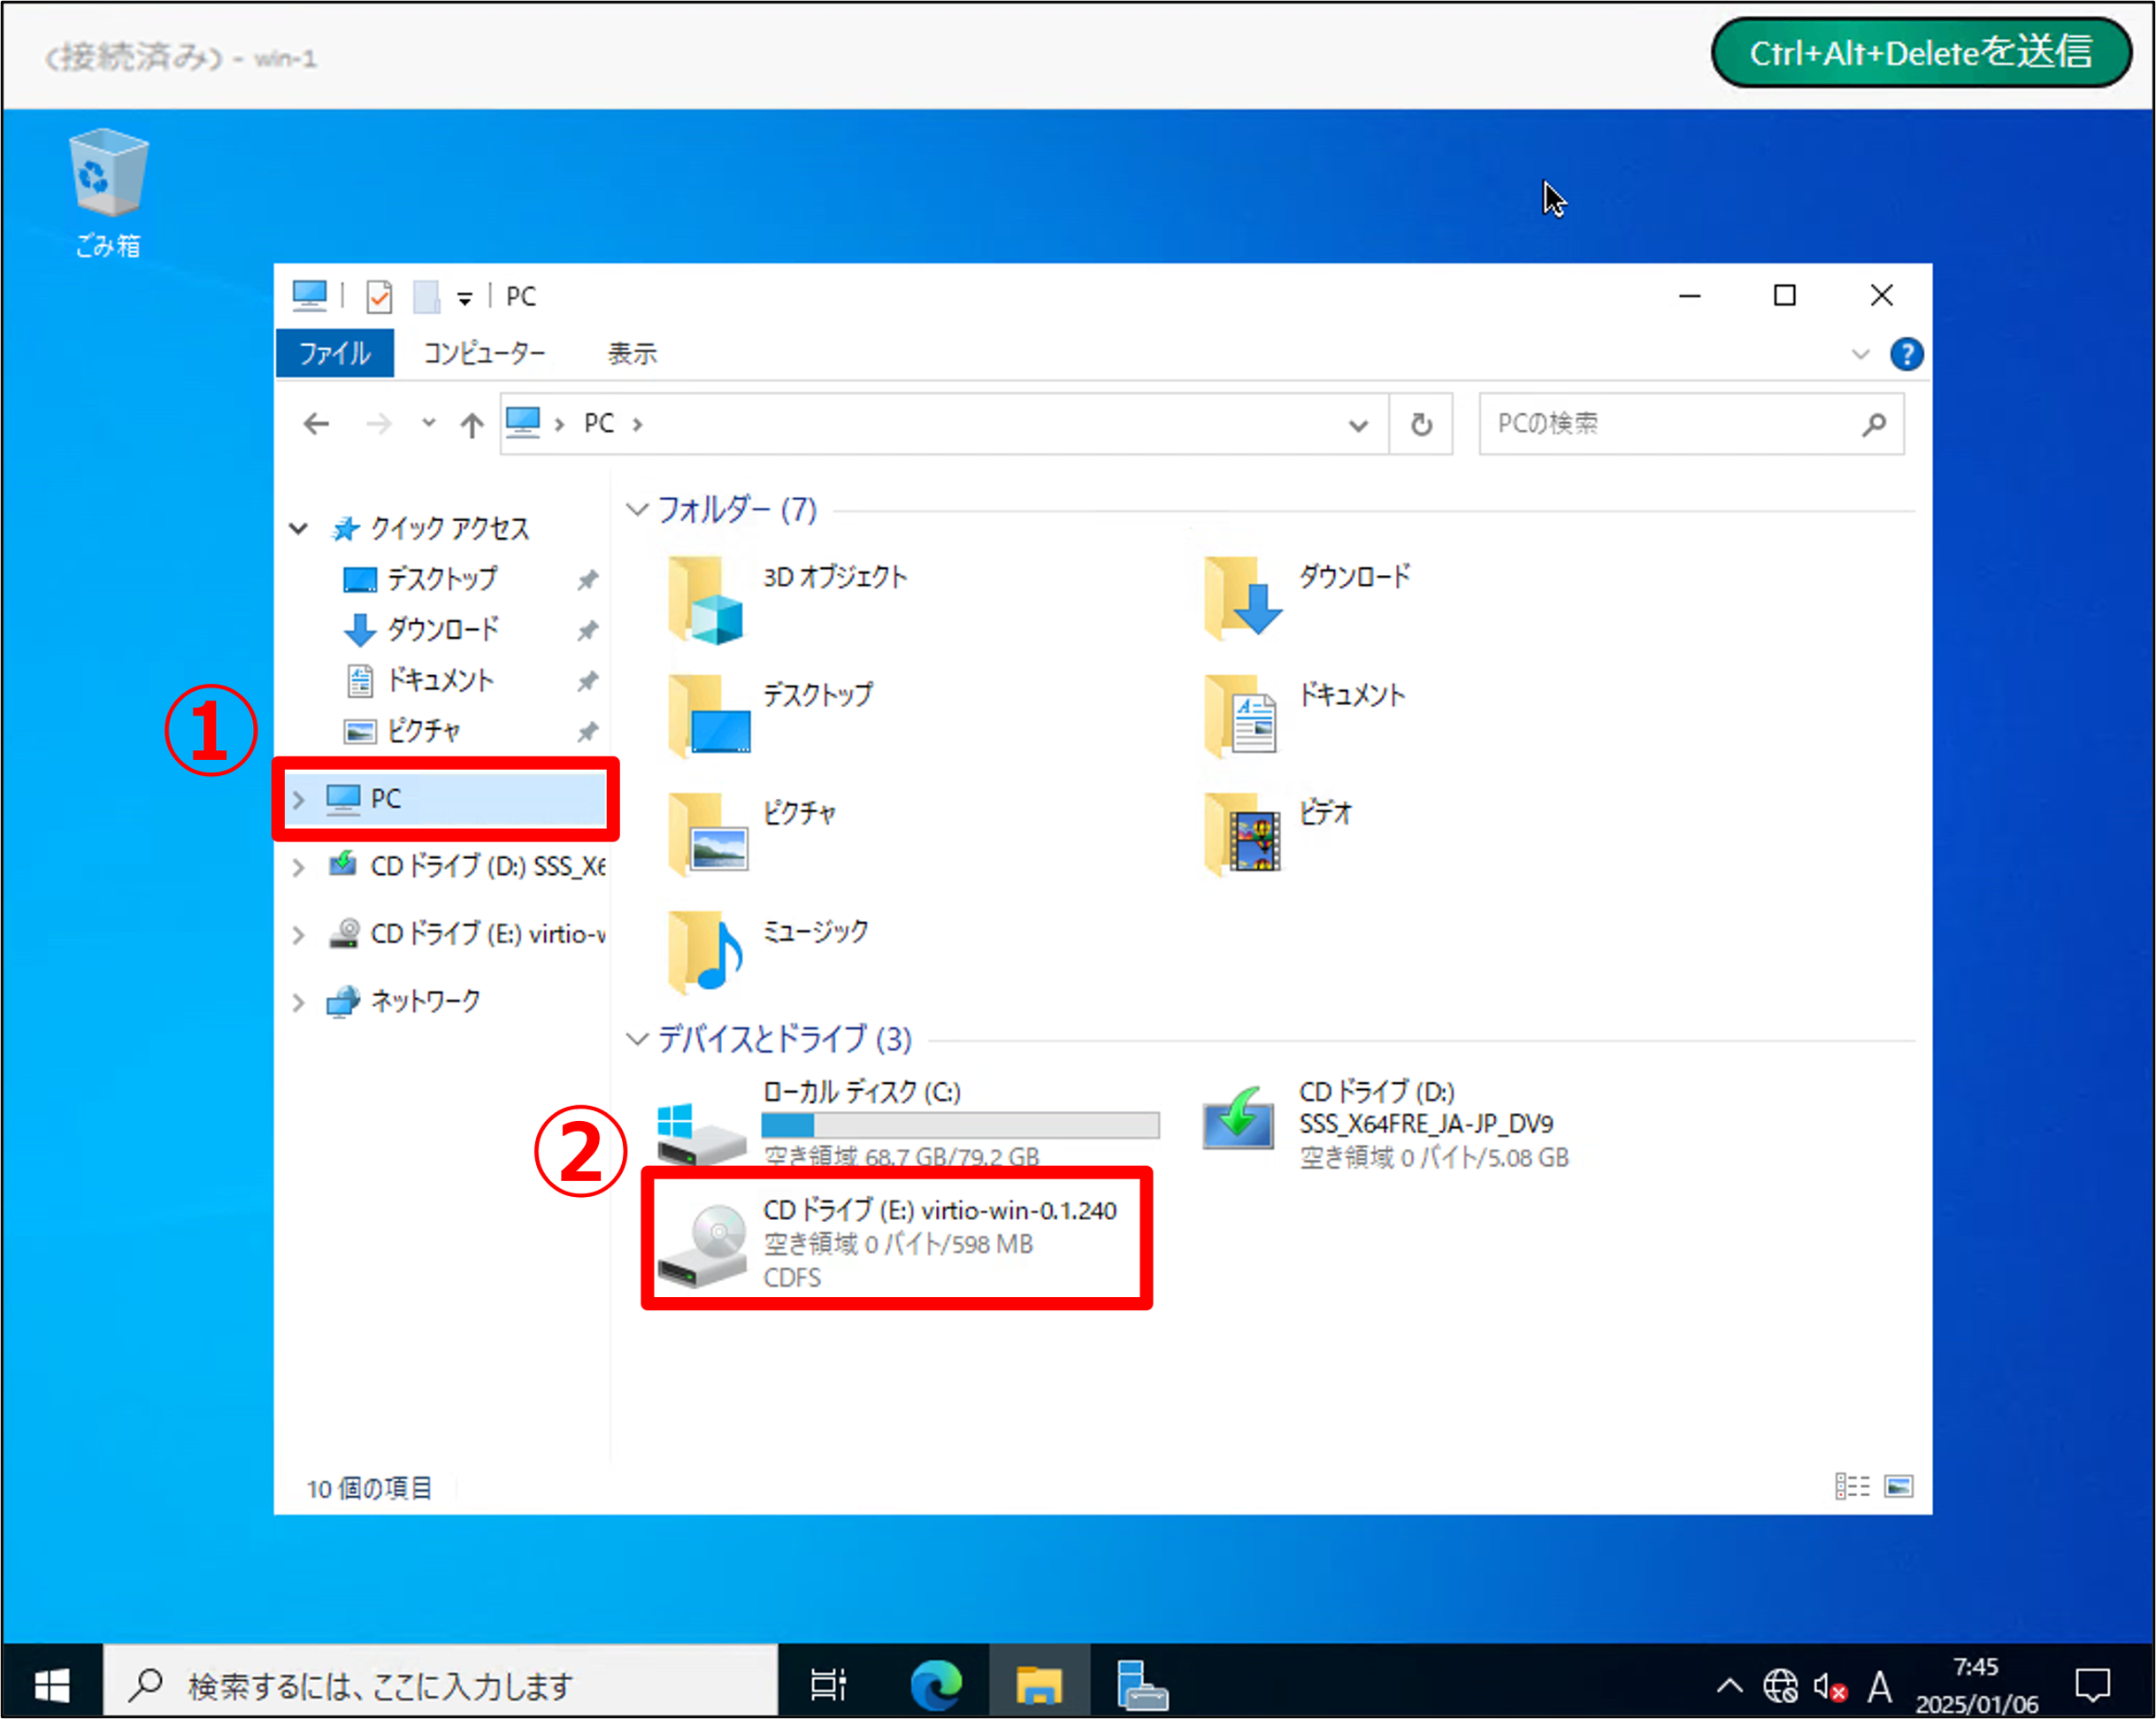The height and width of the screenshot is (1719, 2156).
Task: Open the Computer ribbon tab
Action: (x=484, y=354)
